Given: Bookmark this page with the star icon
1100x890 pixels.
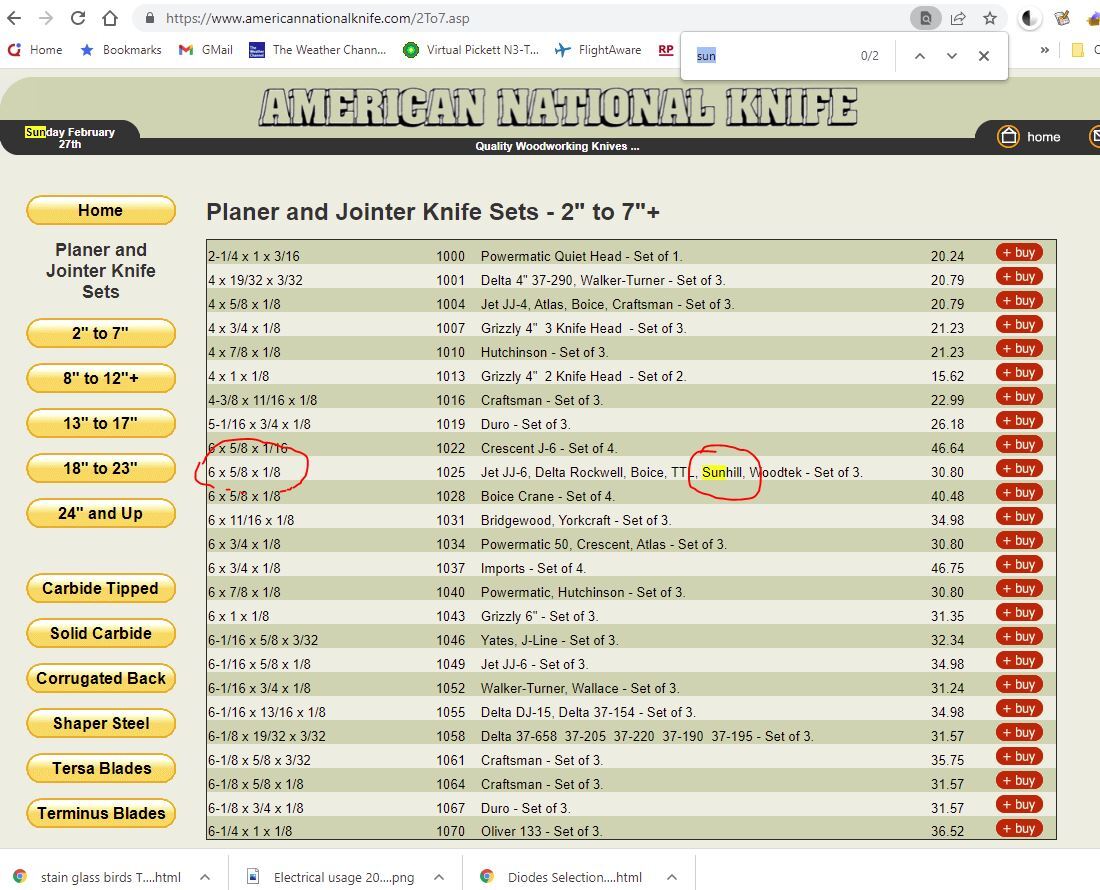Looking at the screenshot, I should [990, 18].
